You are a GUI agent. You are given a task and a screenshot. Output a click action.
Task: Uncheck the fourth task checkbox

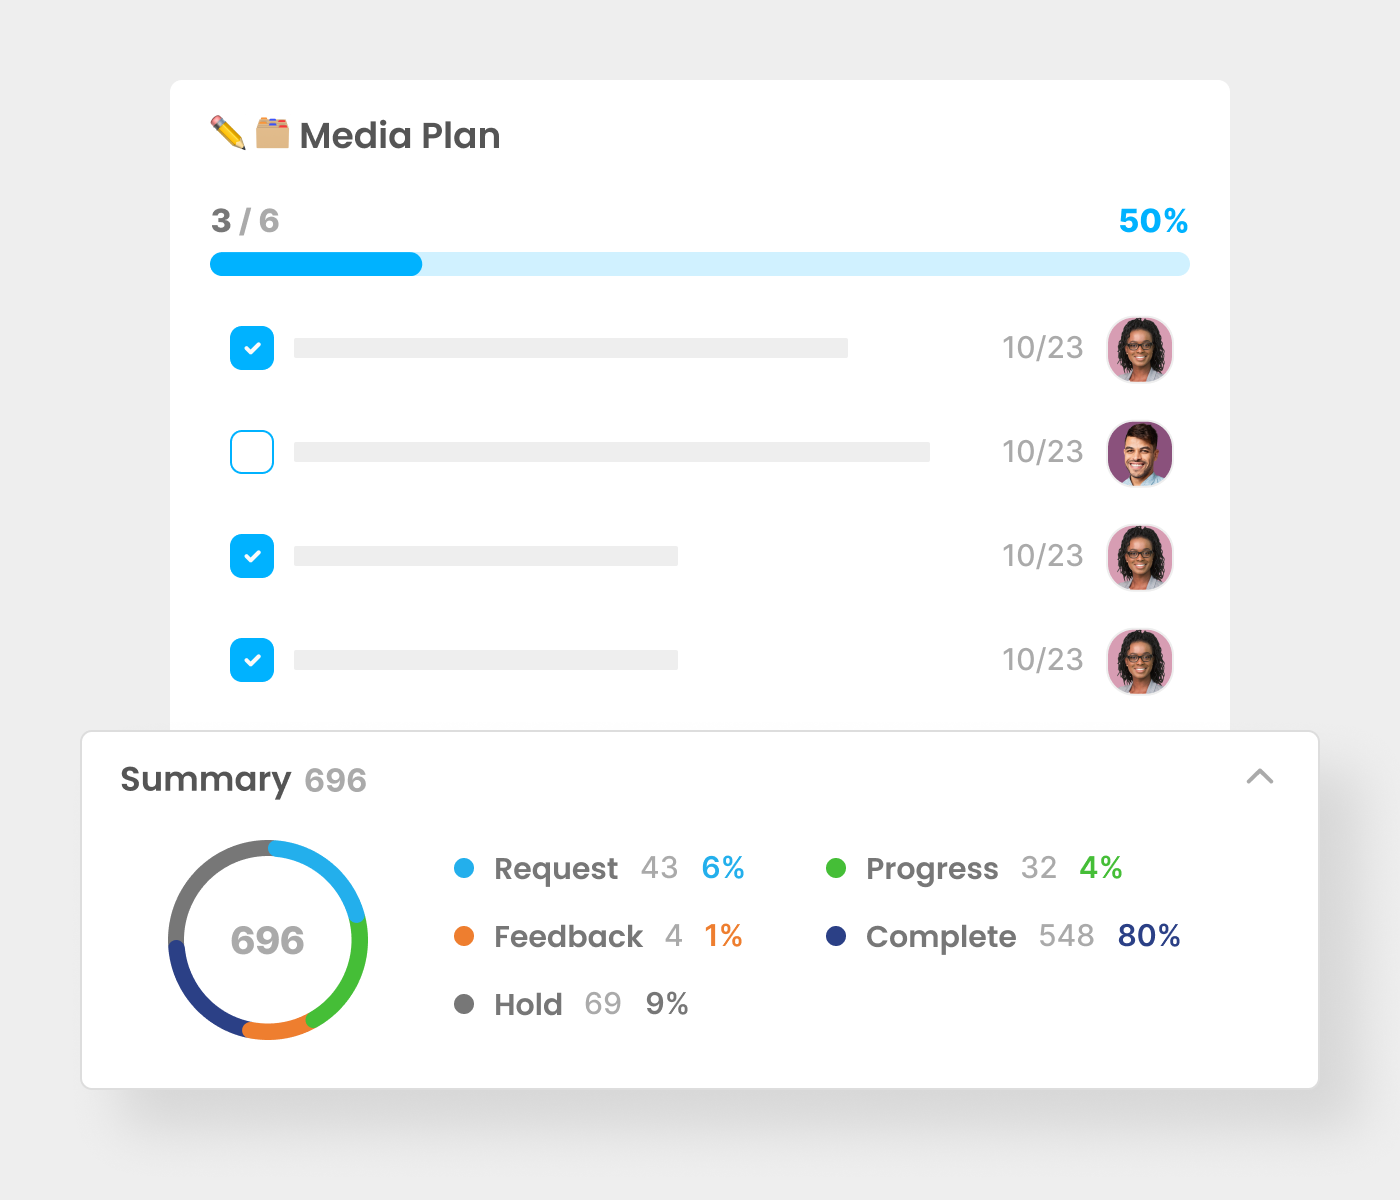pos(252,660)
